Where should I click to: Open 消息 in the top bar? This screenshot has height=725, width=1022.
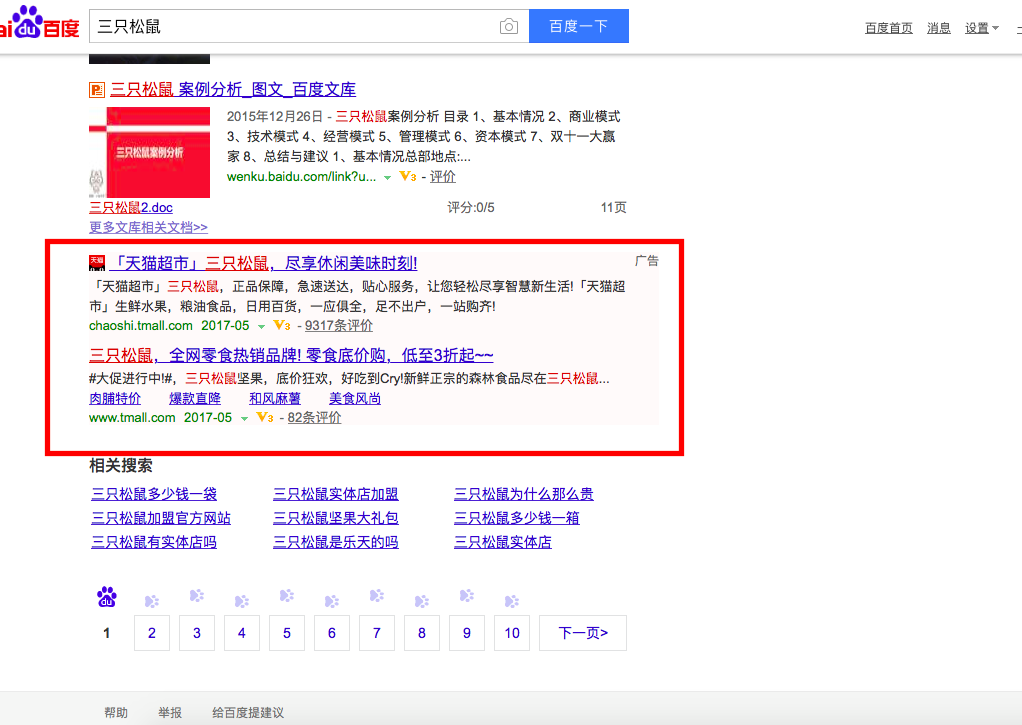(938, 28)
